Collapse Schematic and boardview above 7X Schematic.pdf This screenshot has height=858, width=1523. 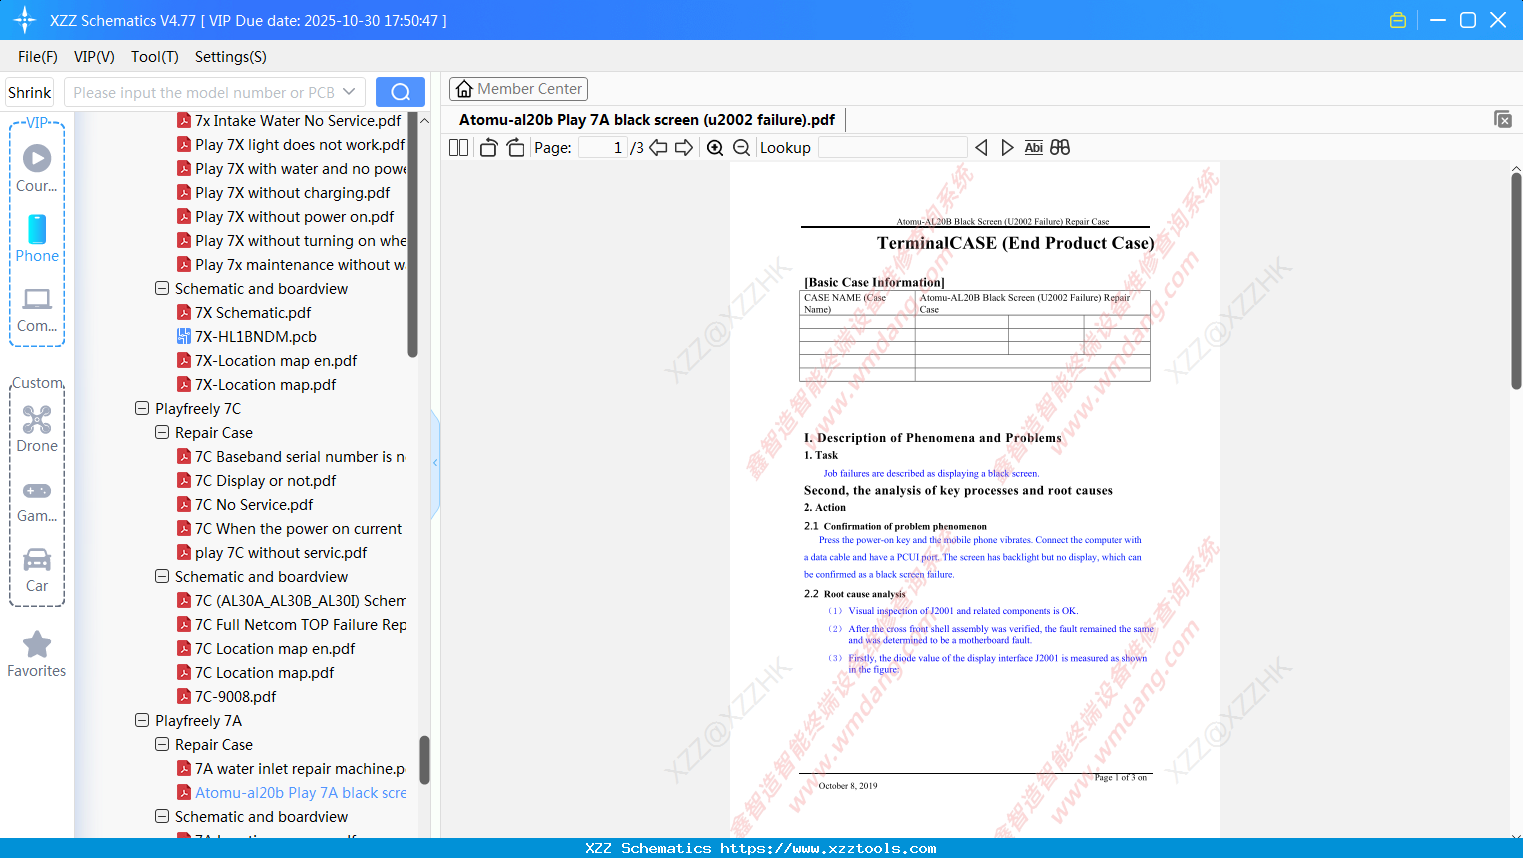pos(162,288)
